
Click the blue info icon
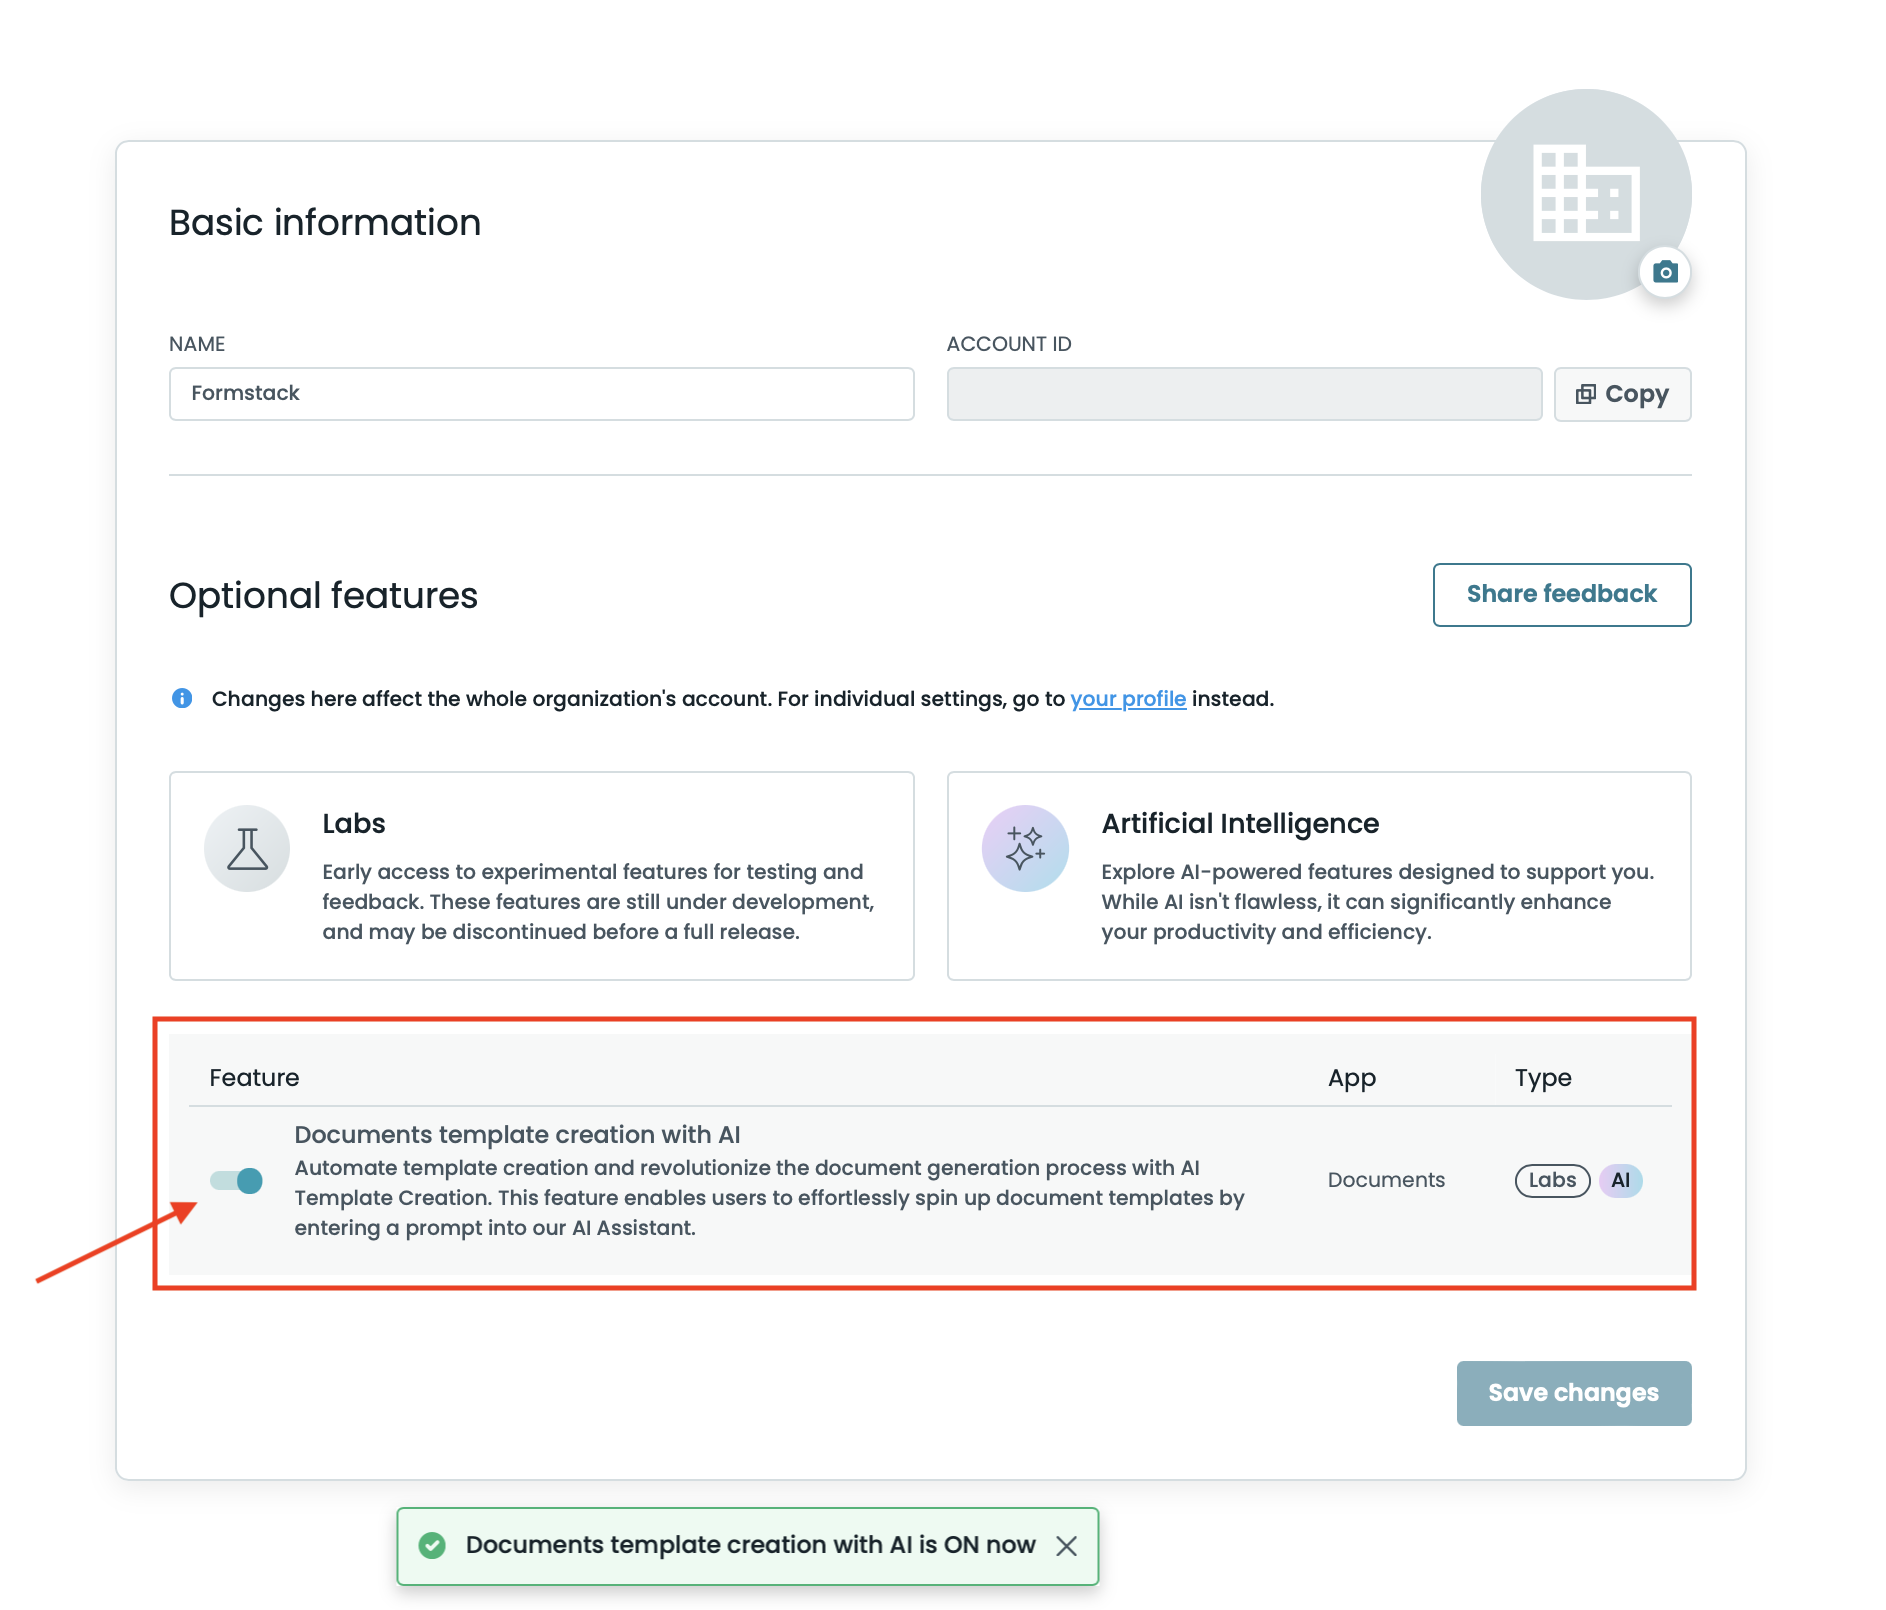coord(182,698)
